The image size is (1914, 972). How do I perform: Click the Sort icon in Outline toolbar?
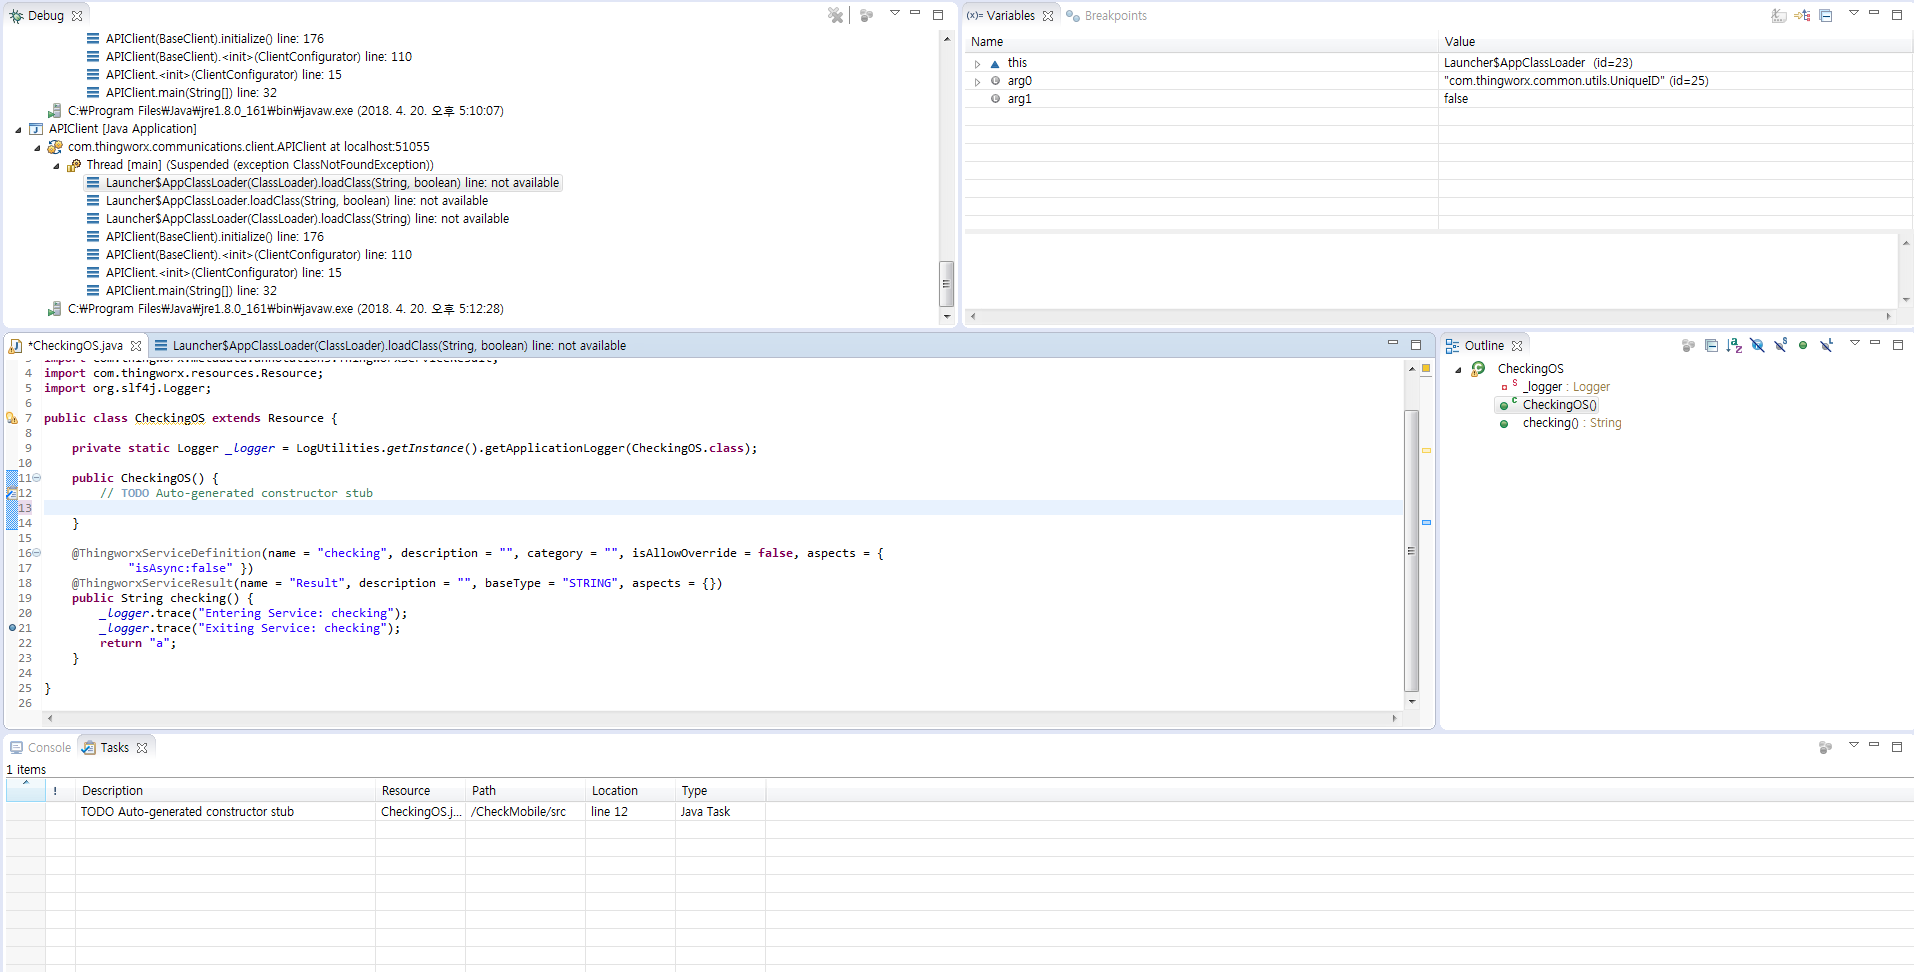1734,345
